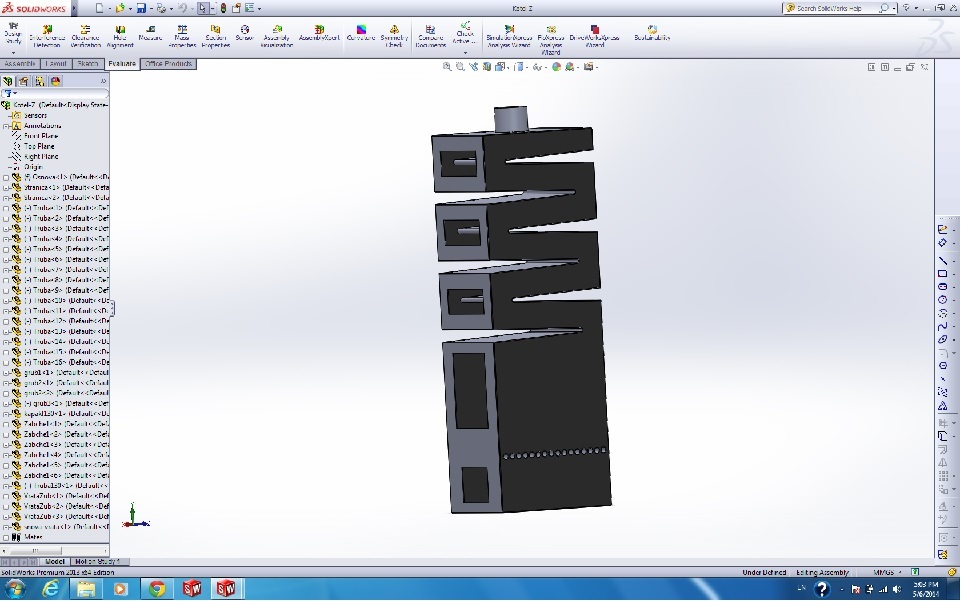Image resolution: width=961 pixels, height=601 pixels.
Task: Select Front Plane in the feature tree
Action: coord(41,136)
